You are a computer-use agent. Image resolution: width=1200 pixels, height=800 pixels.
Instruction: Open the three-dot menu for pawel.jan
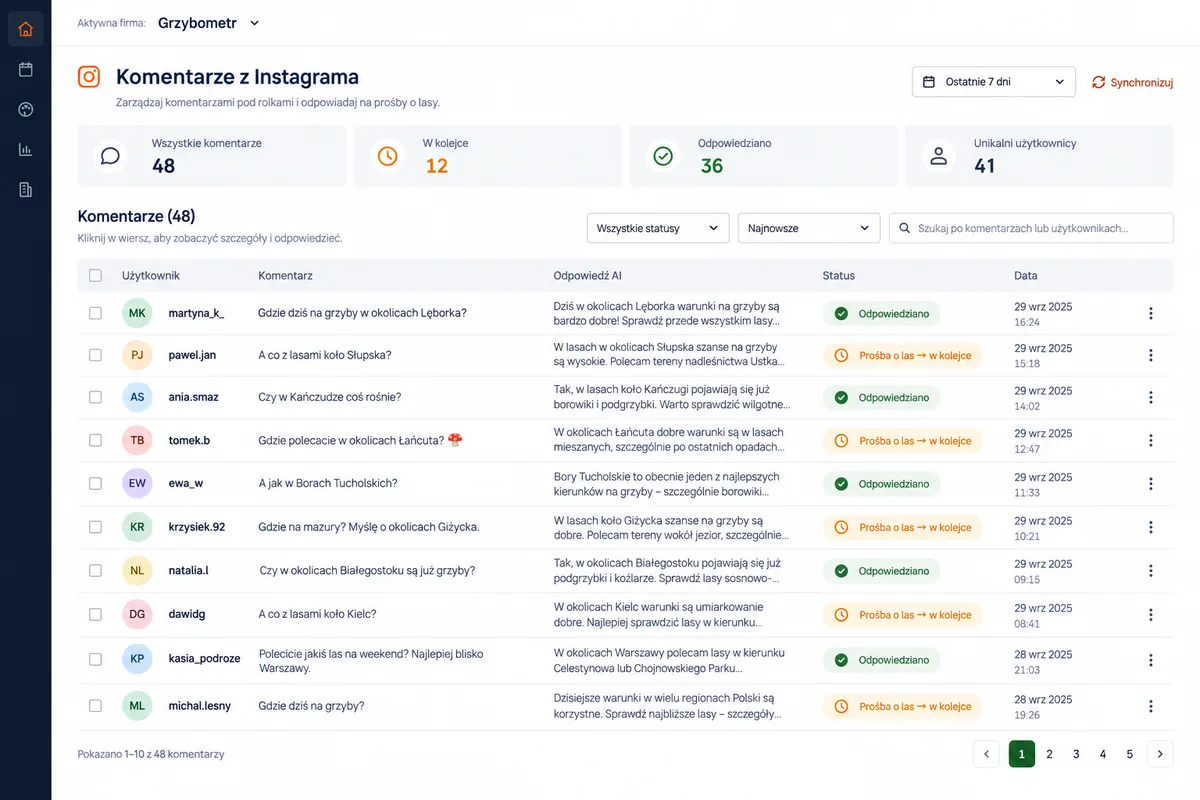(x=1150, y=355)
